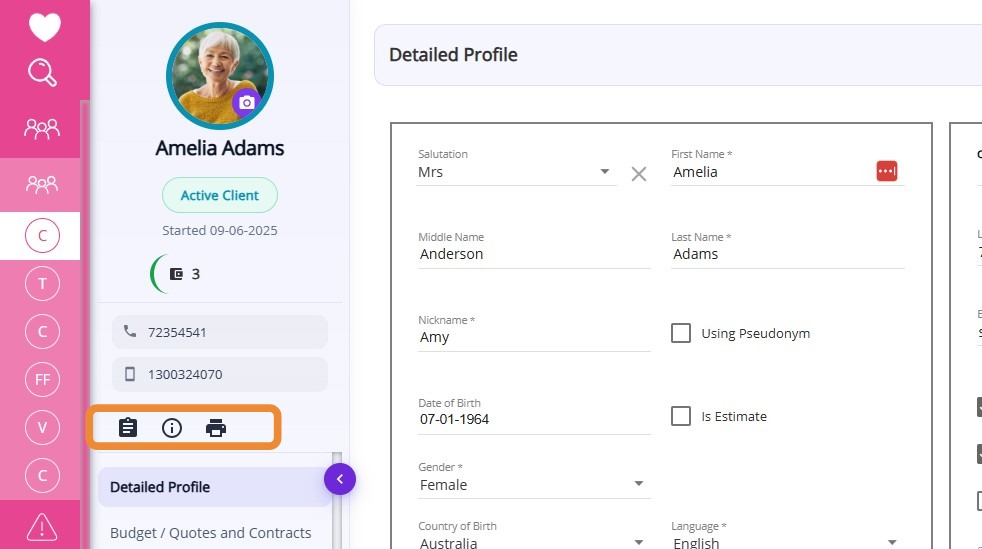Open the Country of Birth dropdown

click(x=639, y=543)
